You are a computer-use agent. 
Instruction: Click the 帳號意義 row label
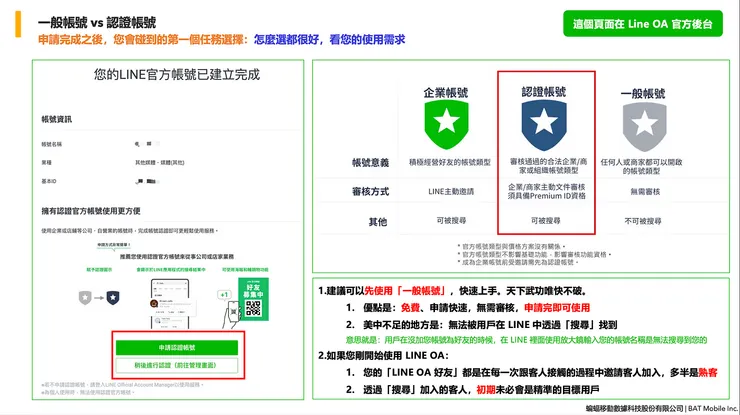[x=370, y=163]
